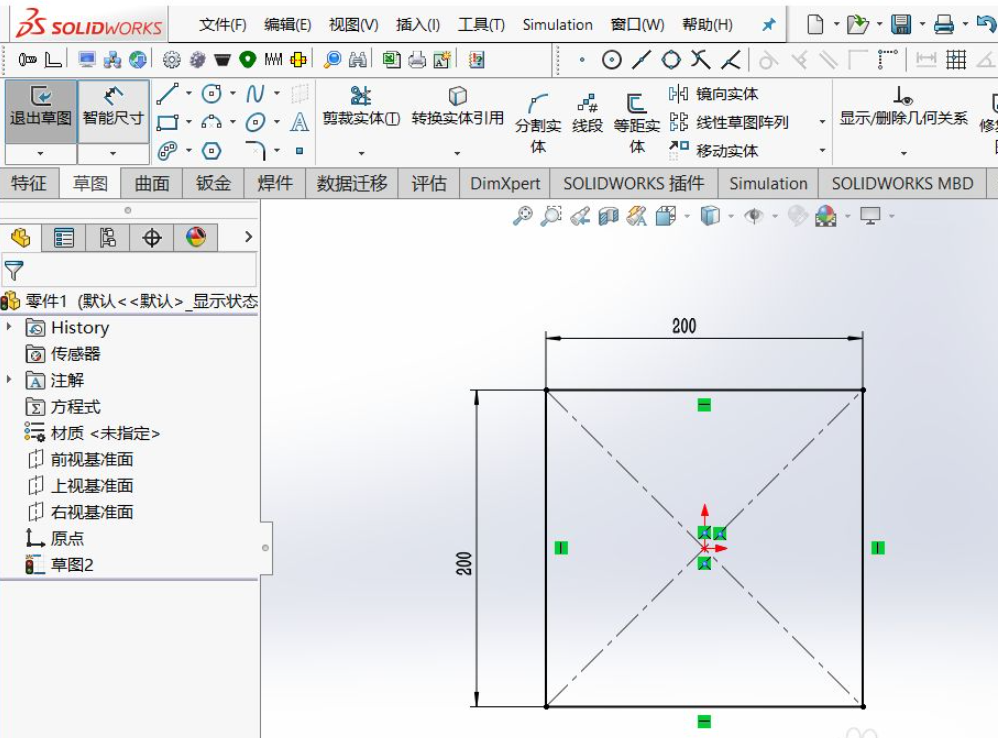The image size is (998, 738).
Task: Click the Print icon
Action: [944, 25]
